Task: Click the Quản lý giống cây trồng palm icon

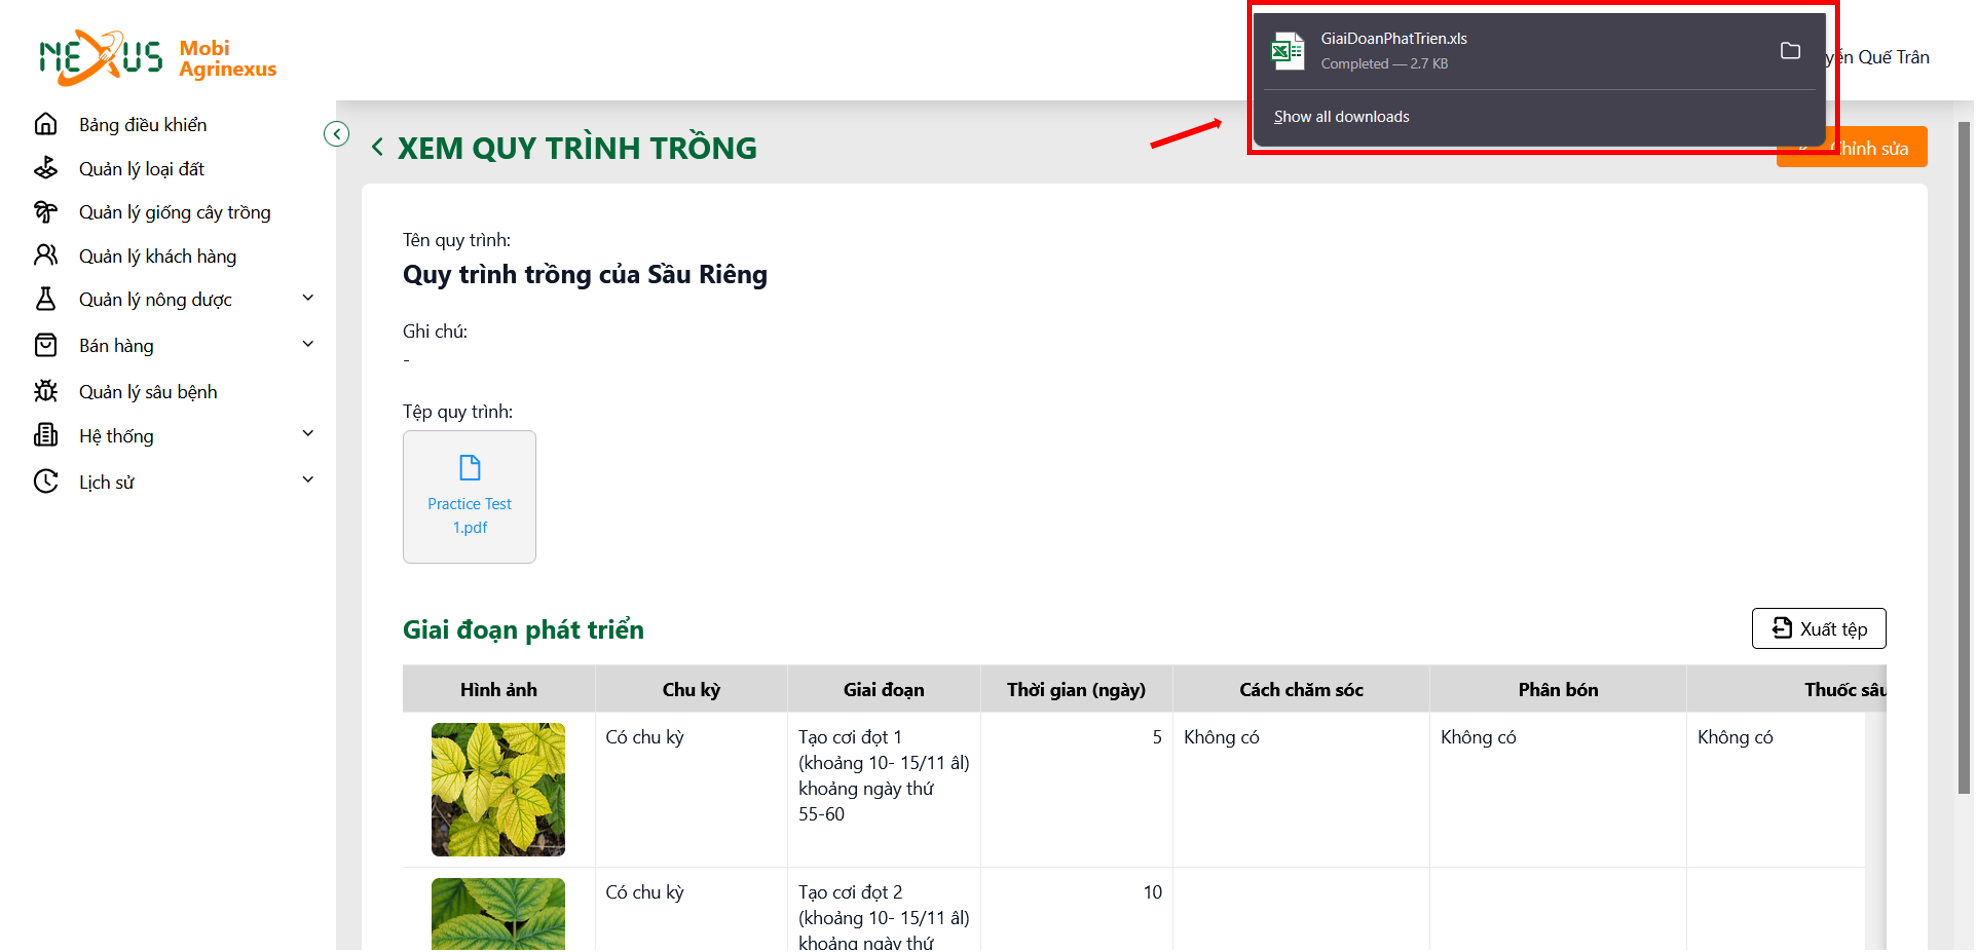Action: coord(46,212)
